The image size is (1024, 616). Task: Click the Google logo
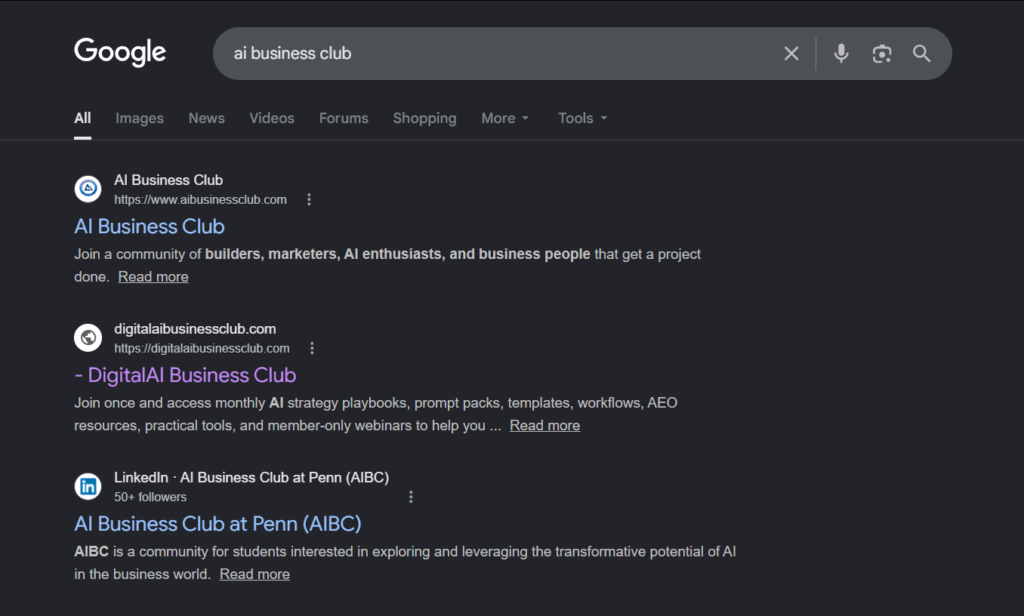(x=120, y=52)
